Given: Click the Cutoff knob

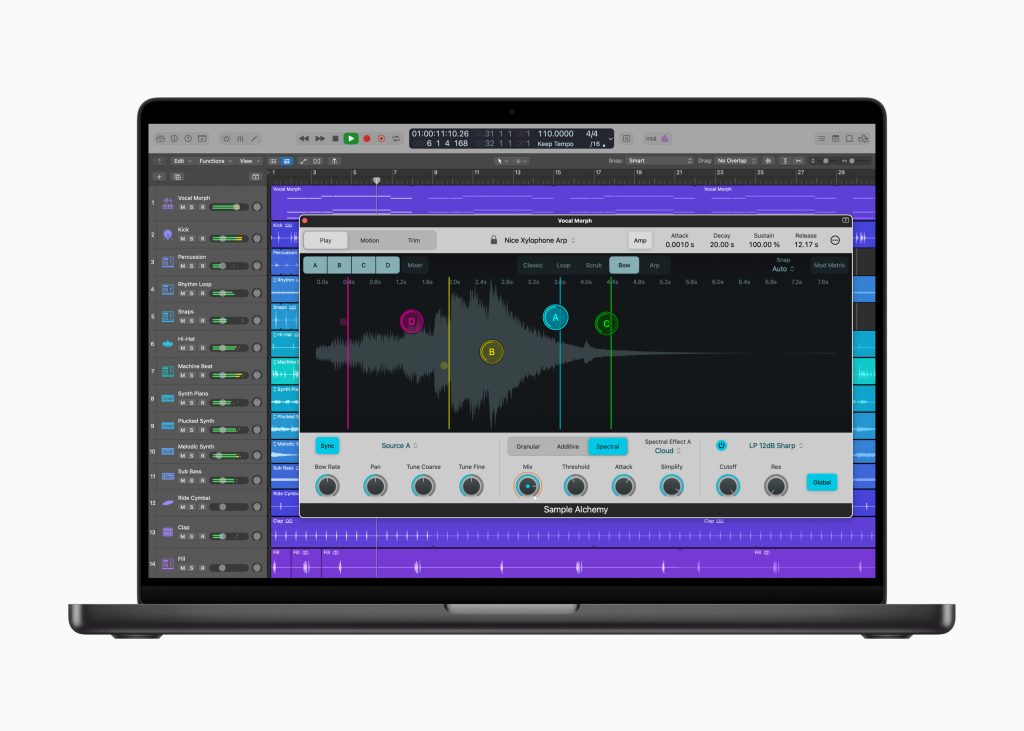Looking at the screenshot, I should click(x=728, y=486).
